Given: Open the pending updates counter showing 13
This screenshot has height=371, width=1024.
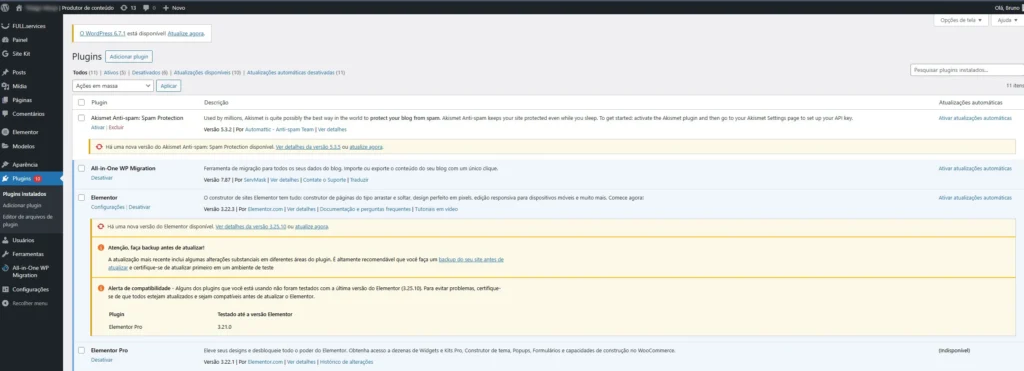Looking at the screenshot, I should pos(129,7).
